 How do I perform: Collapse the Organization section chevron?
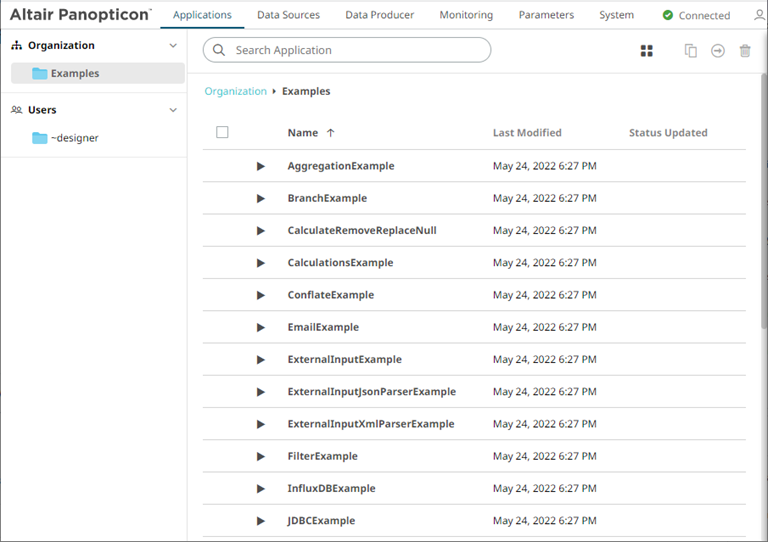(173, 46)
